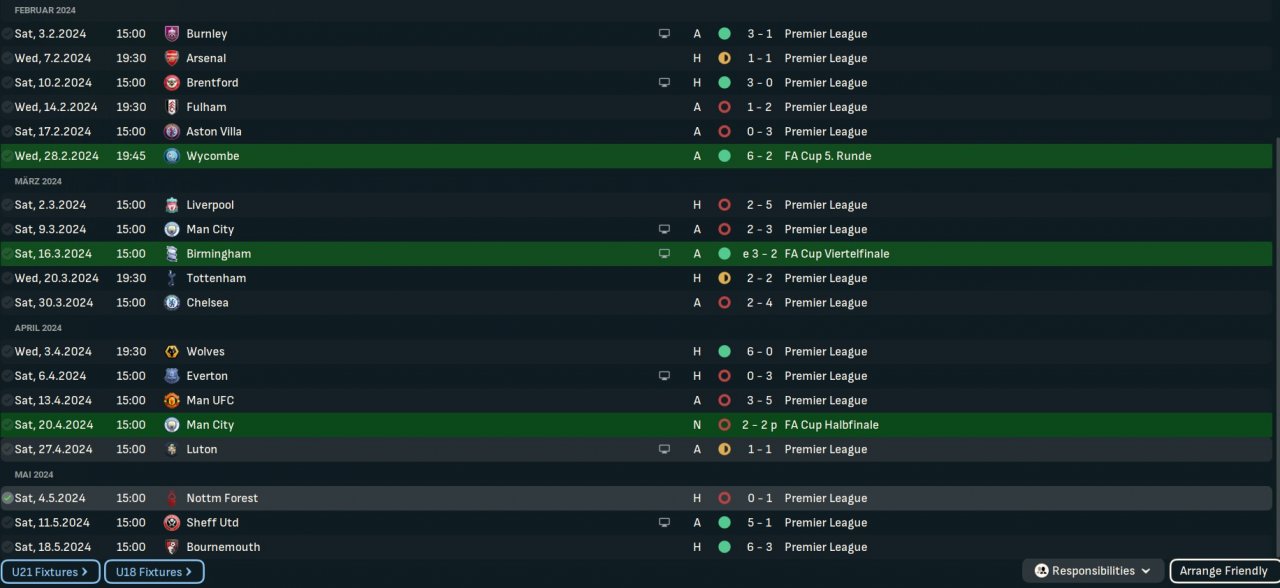Open the 2 - 2 p Man City semifinal result
The height and width of the screenshot is (588, 1280).
(x=760, y=425)
